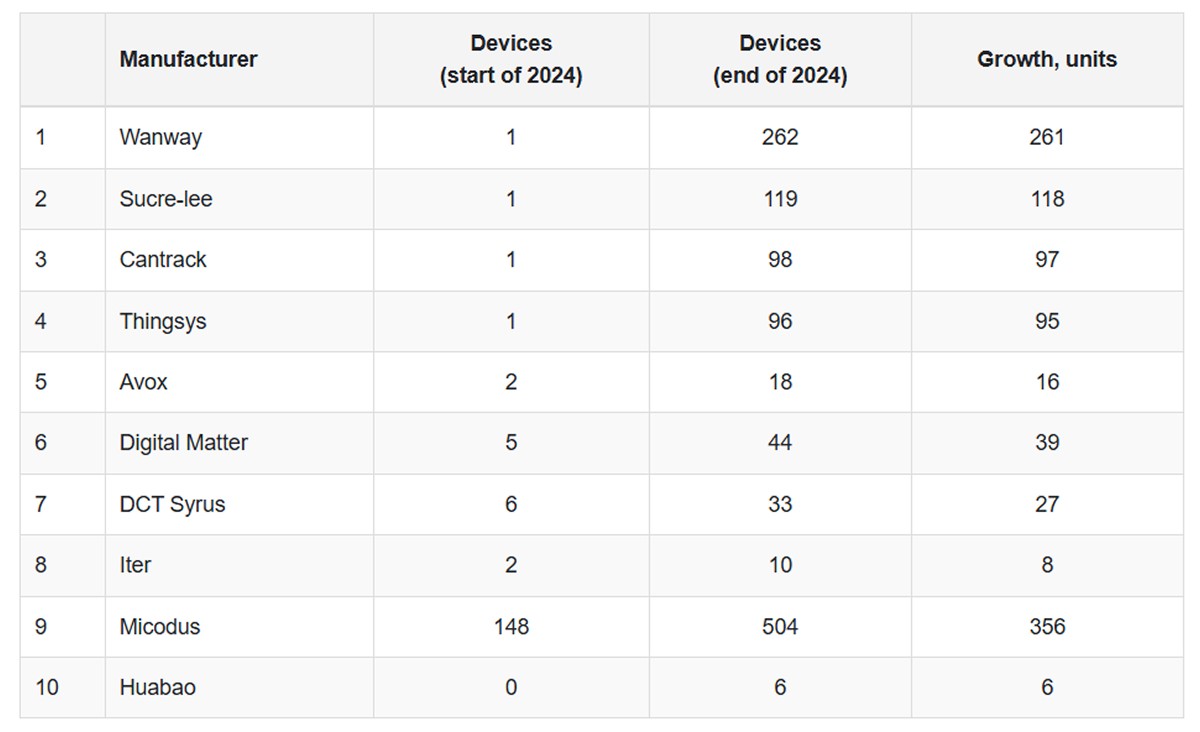Screen dimensions: 1200x732
Task: Click the Iter manufacturer name
Action: click(135, 565)
